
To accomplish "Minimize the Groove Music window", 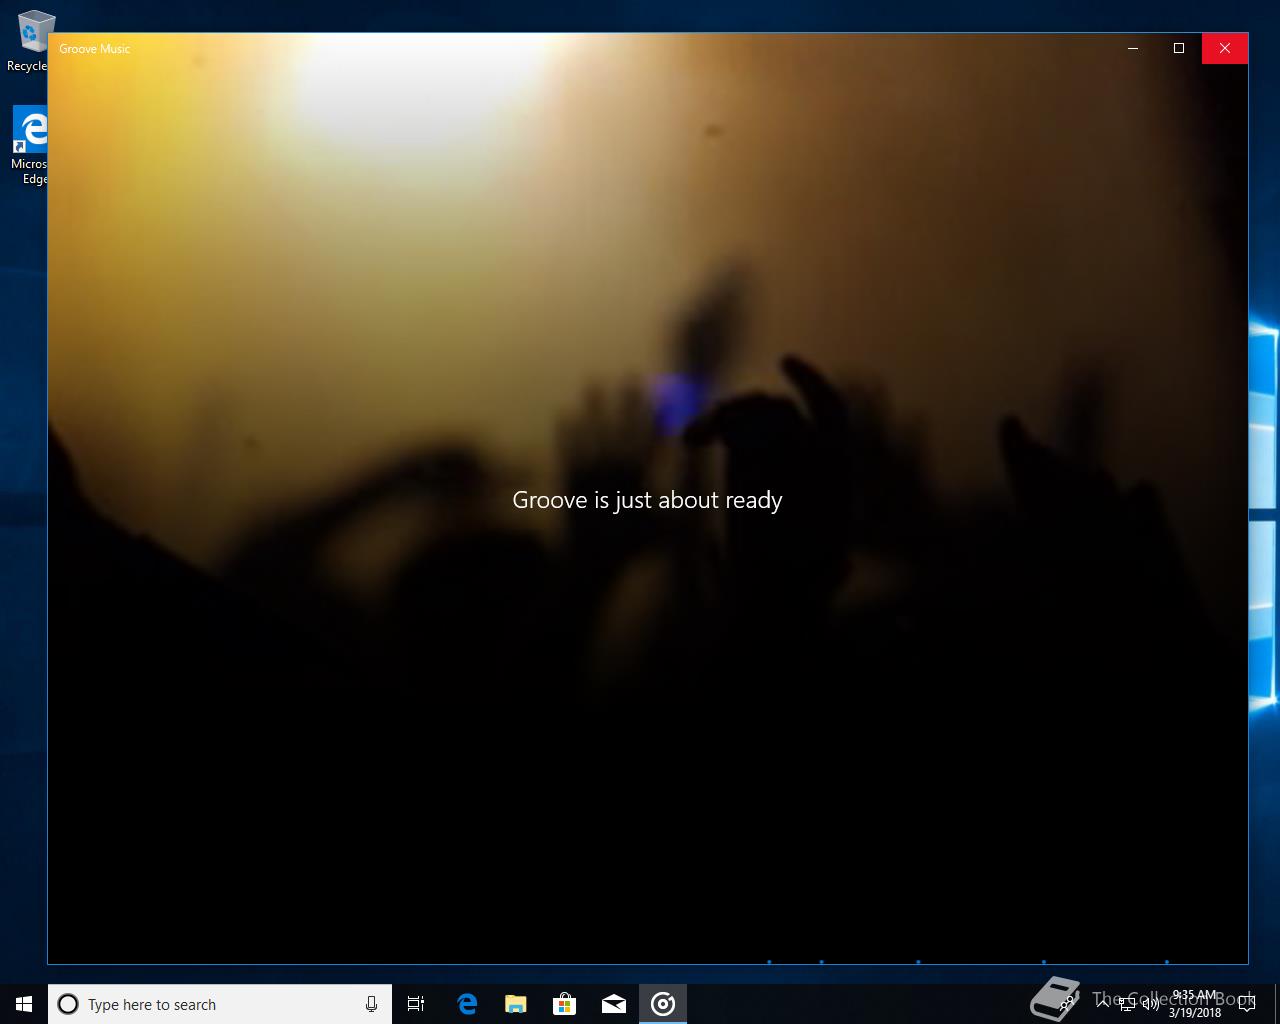I will 1133,48.
